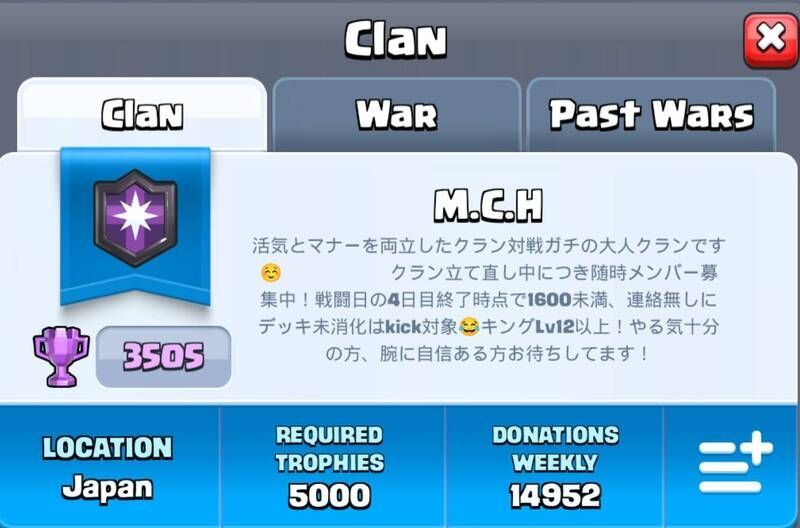Viewport: 800px width, 528px height.
Task: Open the member list plus icon
Action: click(x=735, y=462)
